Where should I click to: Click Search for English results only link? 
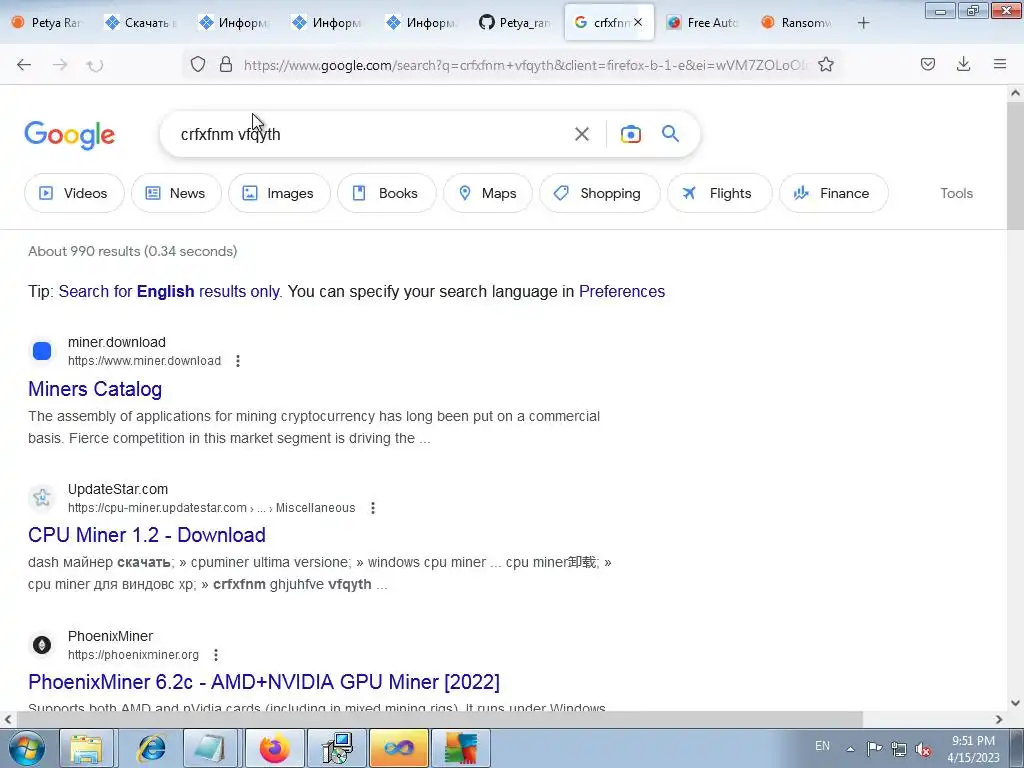pyautogui.click(x=169, y=291)
